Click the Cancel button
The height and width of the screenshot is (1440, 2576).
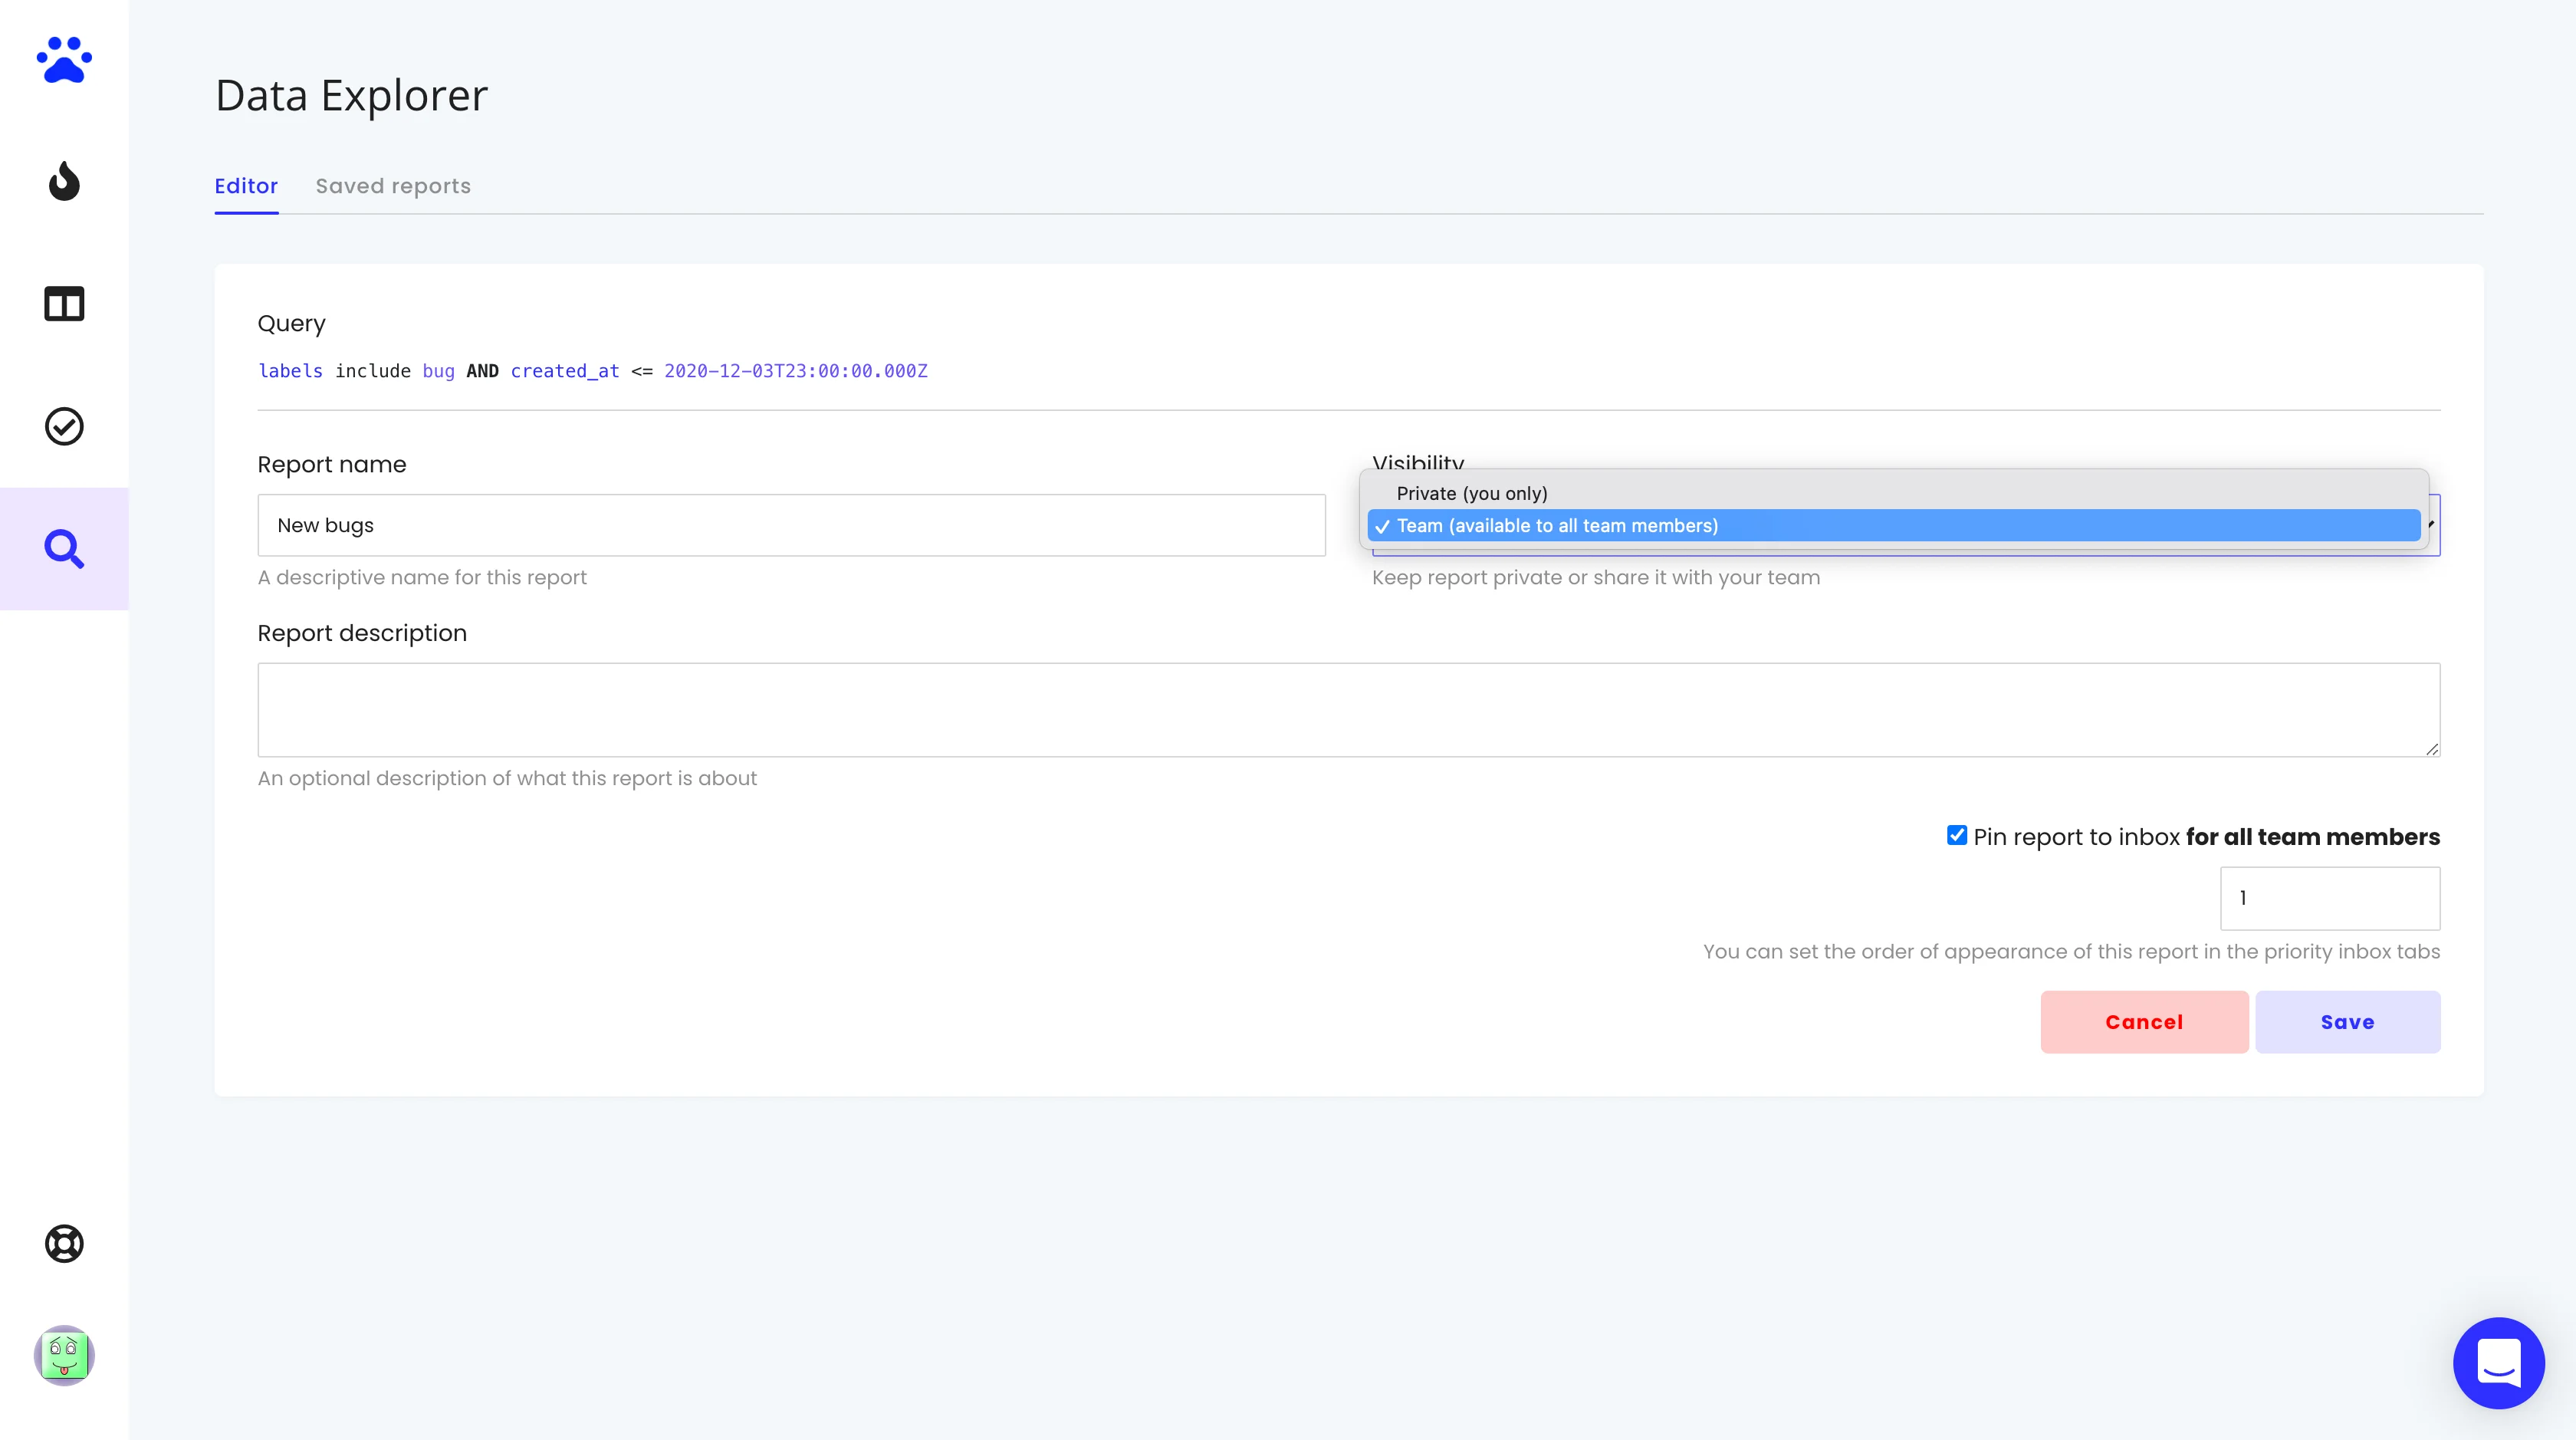[x=2144, y=1021]
